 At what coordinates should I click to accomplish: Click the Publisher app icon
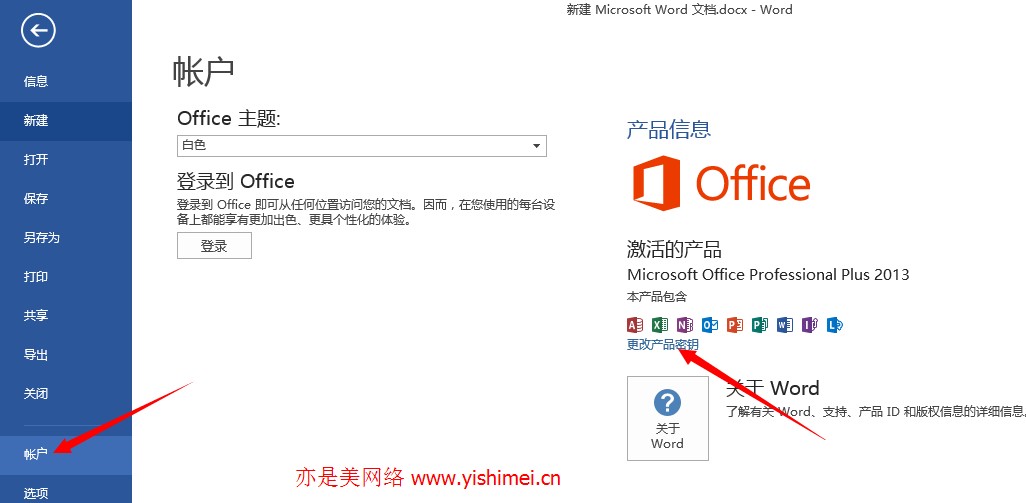click(760, 324)
